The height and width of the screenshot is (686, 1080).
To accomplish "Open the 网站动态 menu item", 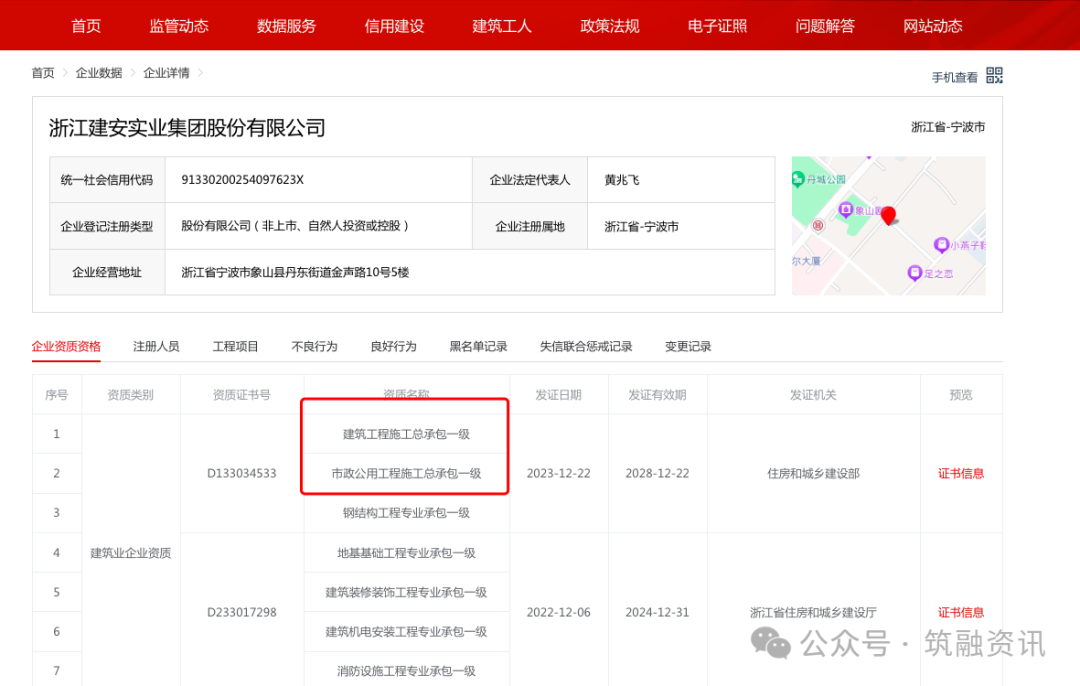I will (933, 26).
